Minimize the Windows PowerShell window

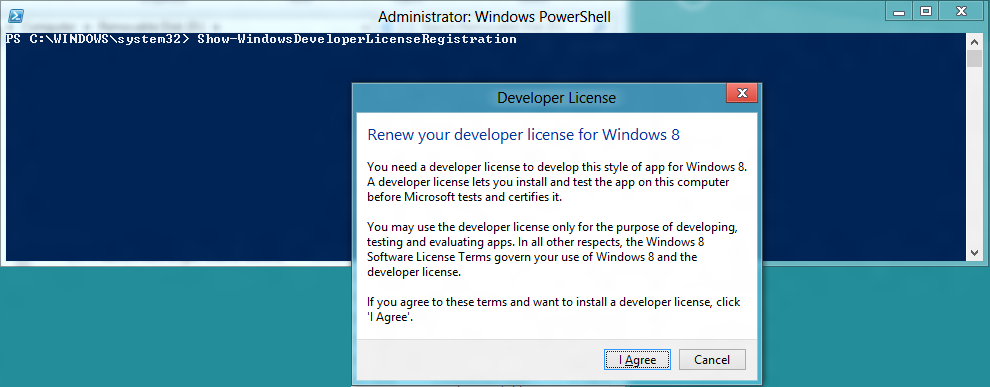[899, 12]
